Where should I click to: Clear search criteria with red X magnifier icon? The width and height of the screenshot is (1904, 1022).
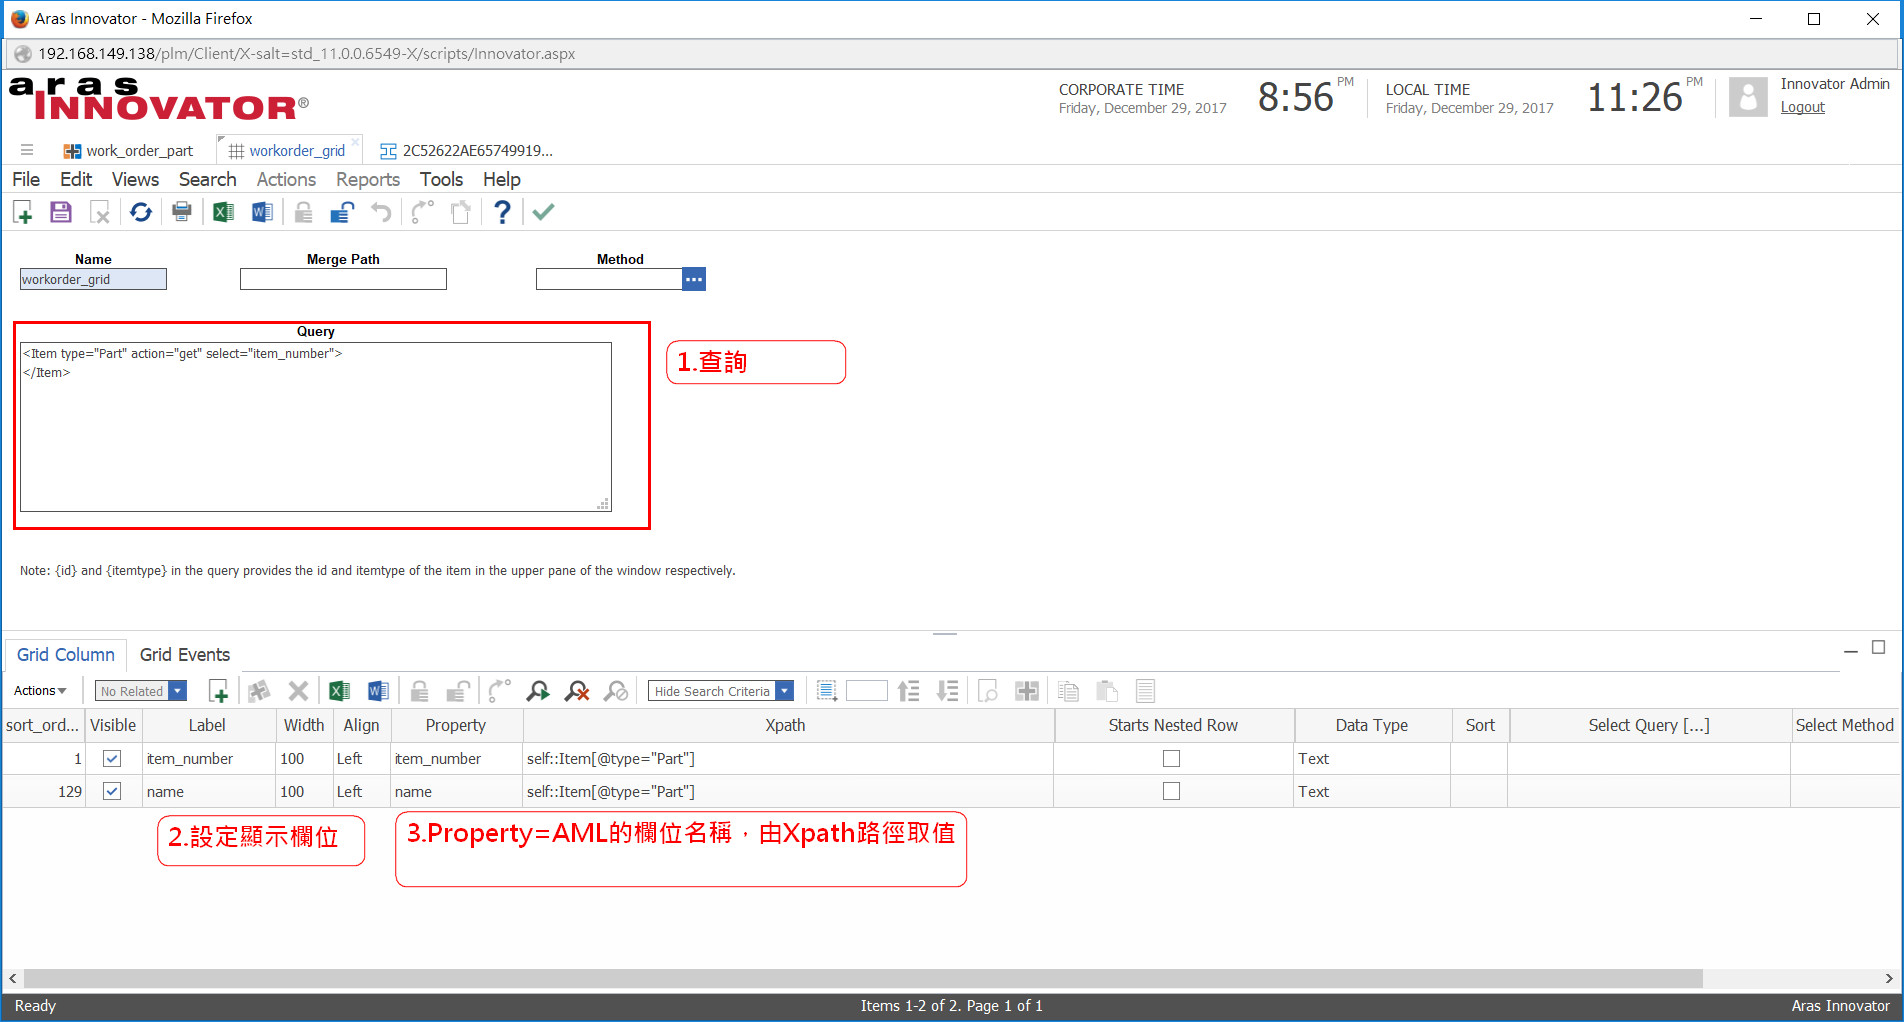[577, 691]
